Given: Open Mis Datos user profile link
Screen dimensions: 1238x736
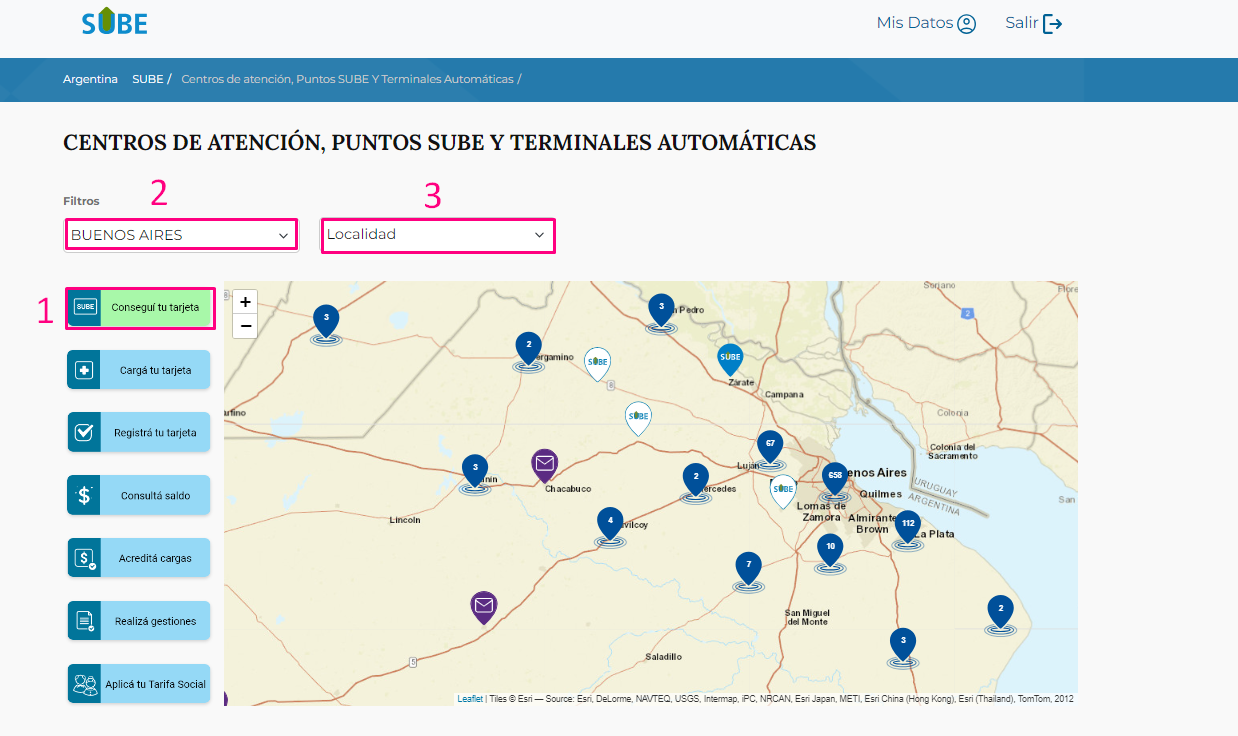Looking at the screenshot, I should point(926,23).
